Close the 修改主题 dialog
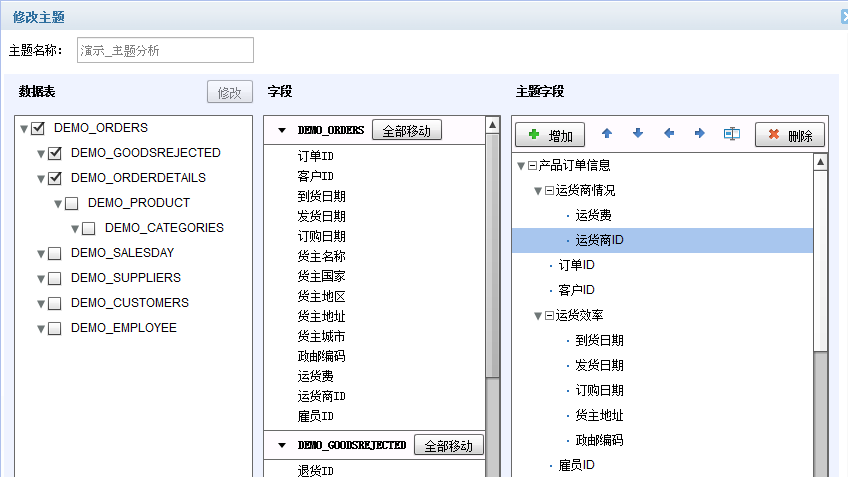 (x=844, y=17)
